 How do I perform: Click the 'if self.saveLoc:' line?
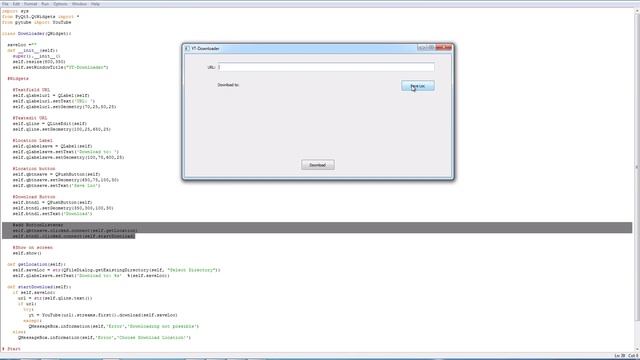click(x=34, y=292)
